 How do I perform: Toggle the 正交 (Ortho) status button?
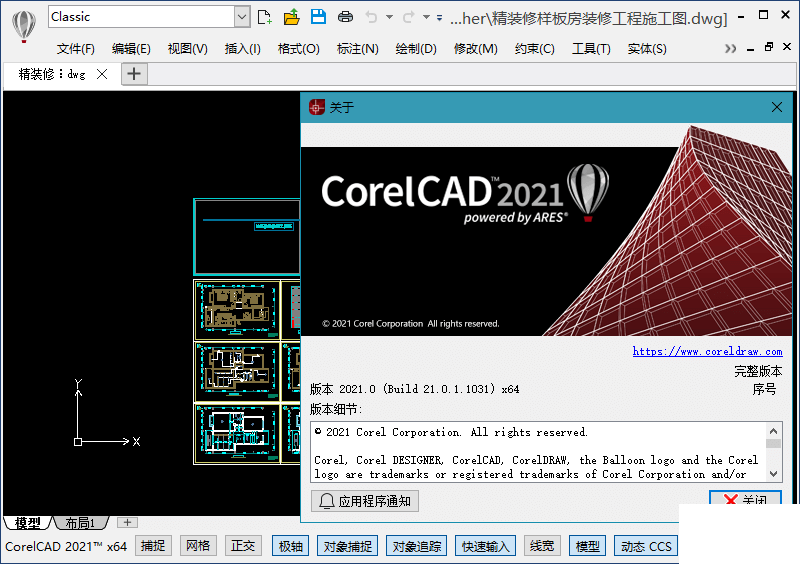tap(243, 546)
